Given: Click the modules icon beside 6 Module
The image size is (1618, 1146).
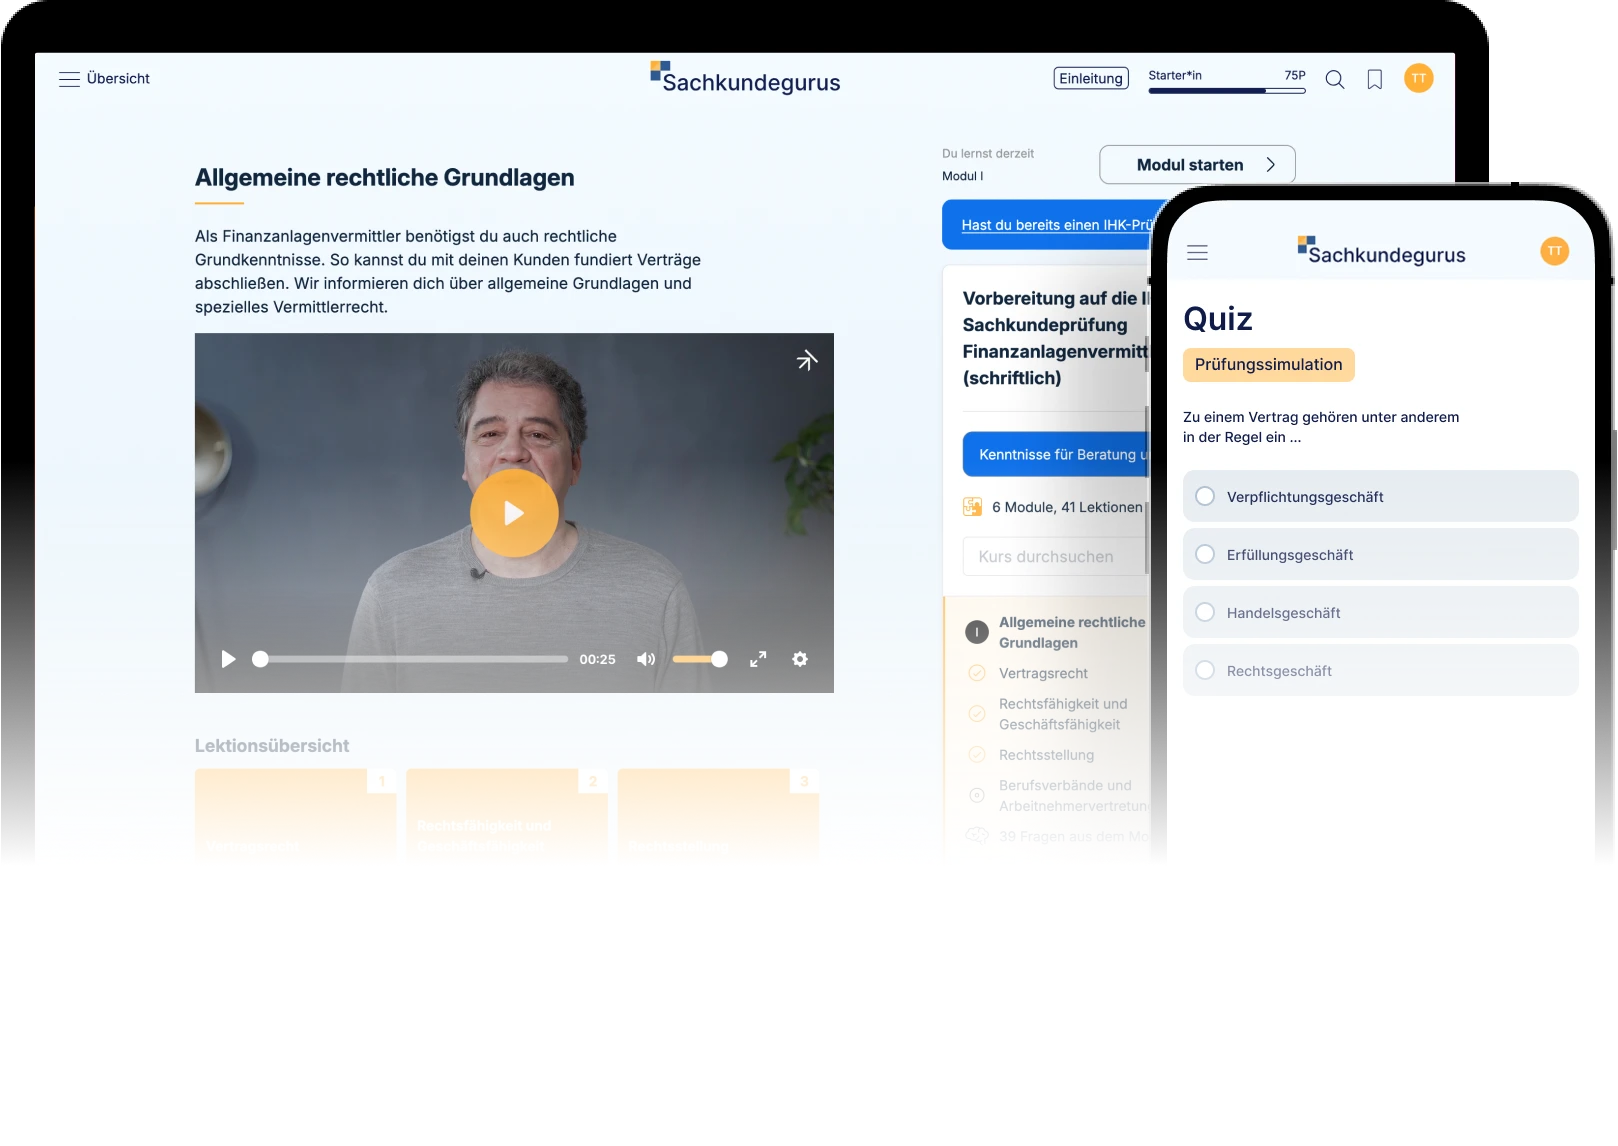Looking at the screenshot, I should tap(972, 507).
